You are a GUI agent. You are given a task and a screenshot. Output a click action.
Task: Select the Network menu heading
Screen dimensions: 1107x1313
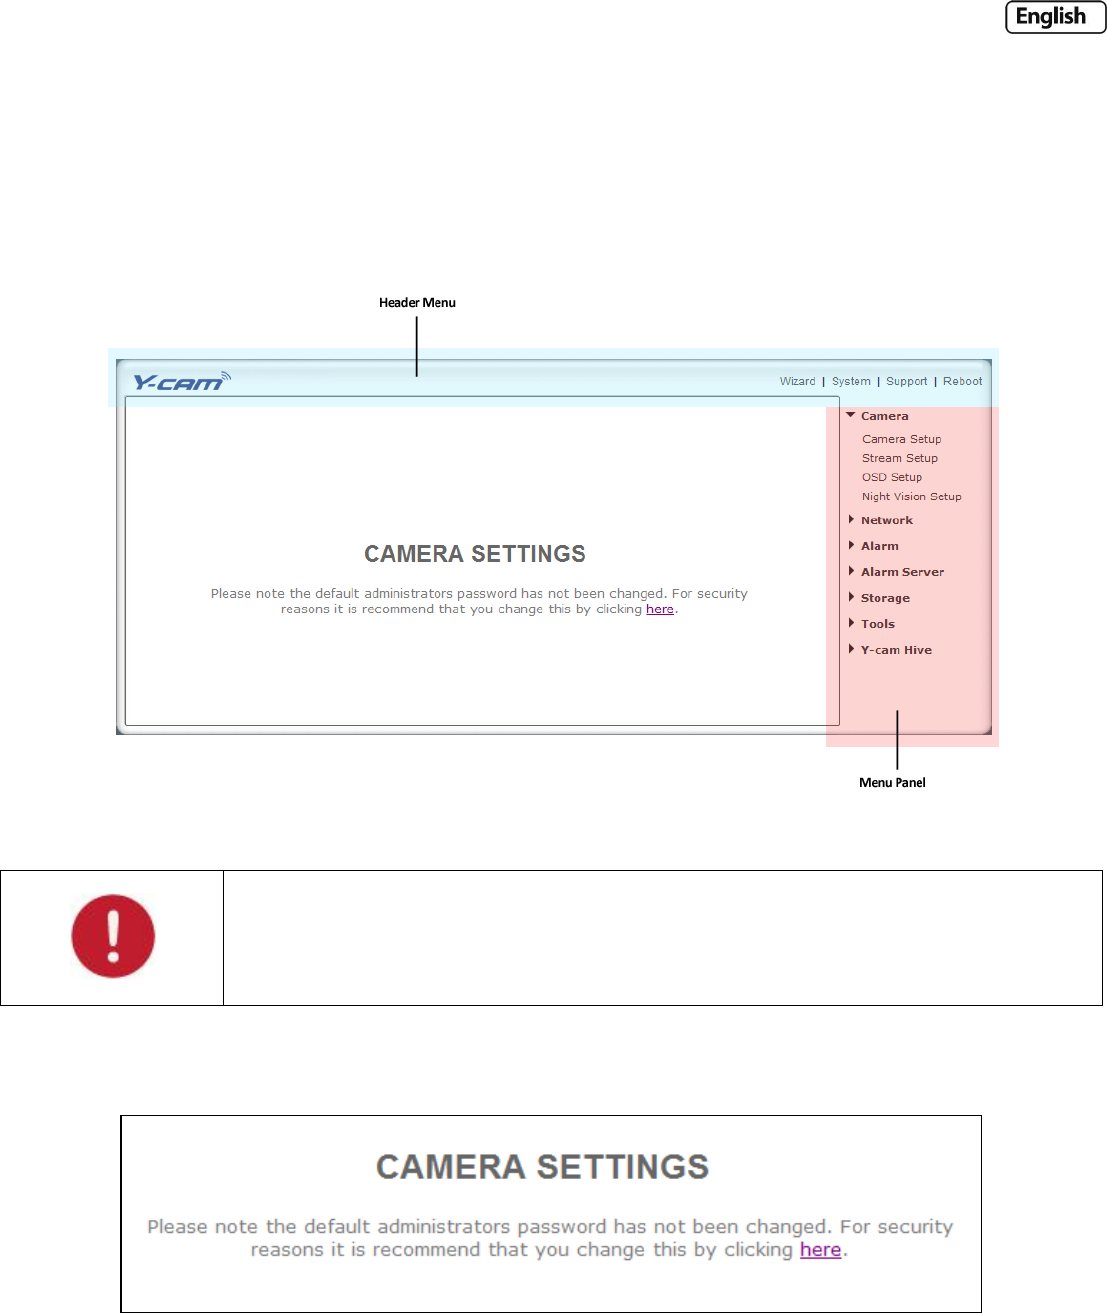point(887,520)
